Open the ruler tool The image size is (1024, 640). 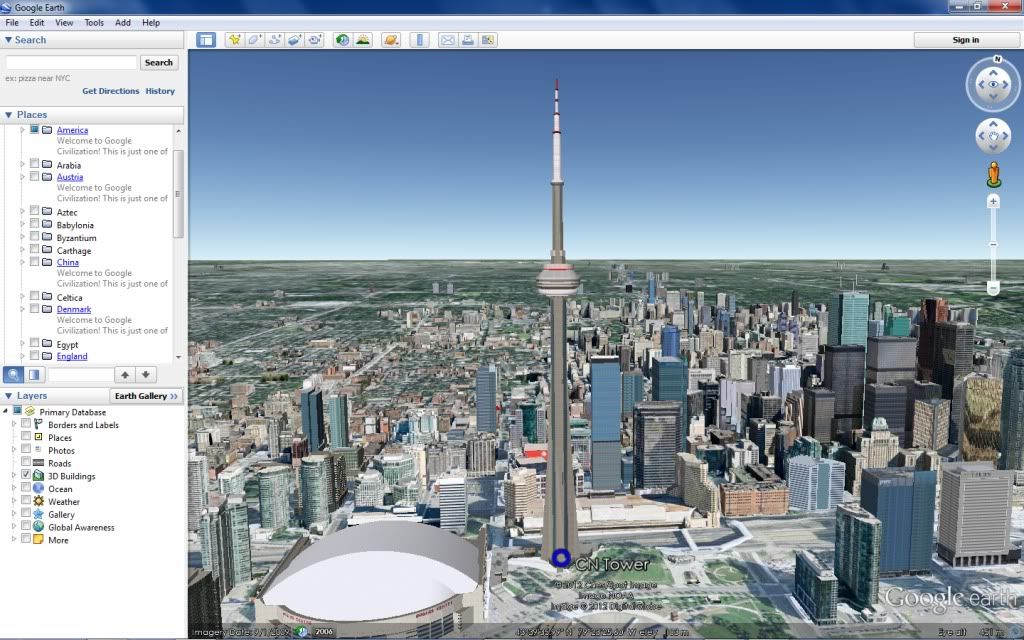pos(419,40)
